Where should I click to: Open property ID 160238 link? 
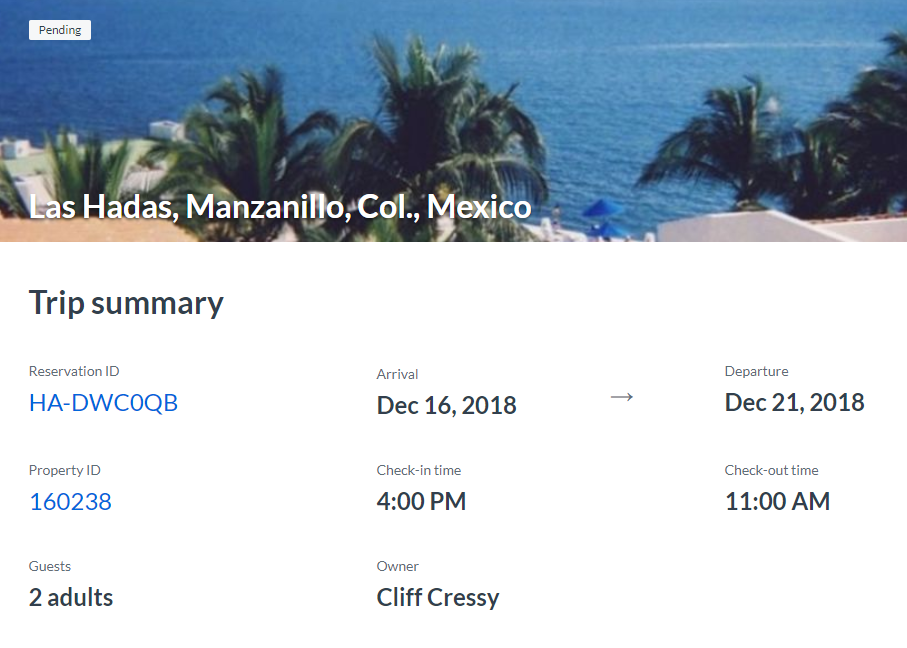pyautogui.click(x=70, y=502)
